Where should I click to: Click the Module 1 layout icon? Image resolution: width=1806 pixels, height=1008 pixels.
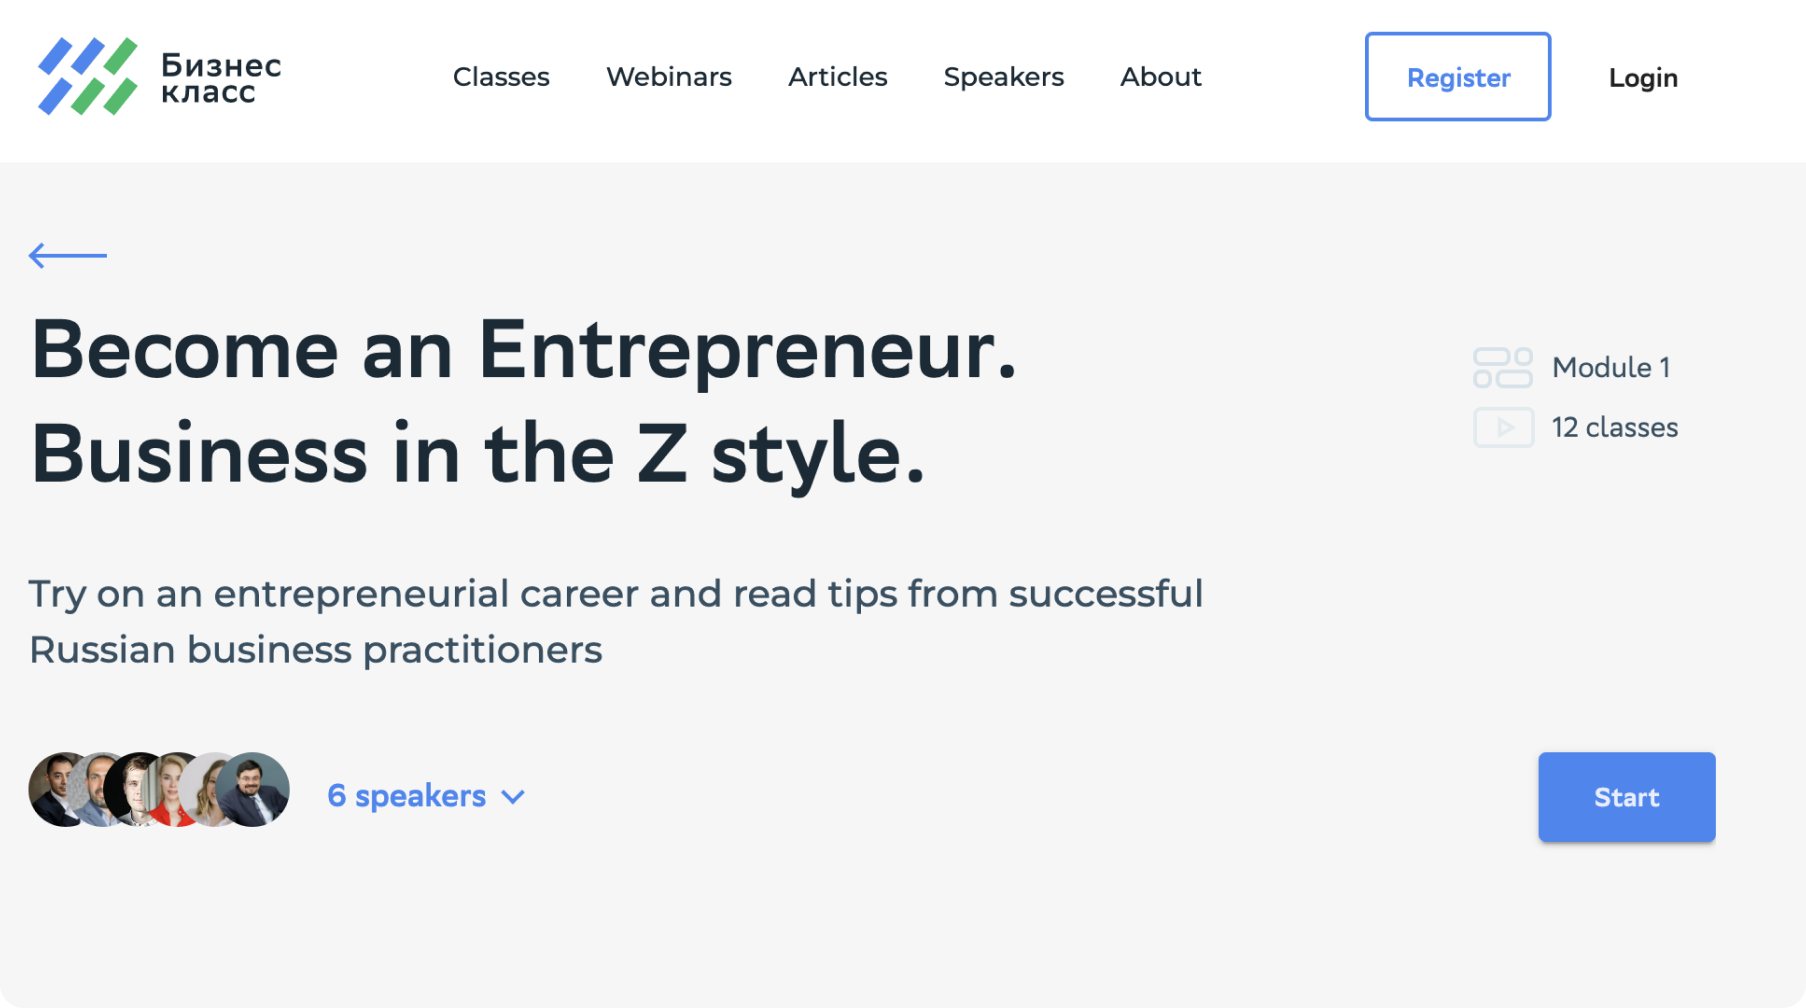point(1502,368)
